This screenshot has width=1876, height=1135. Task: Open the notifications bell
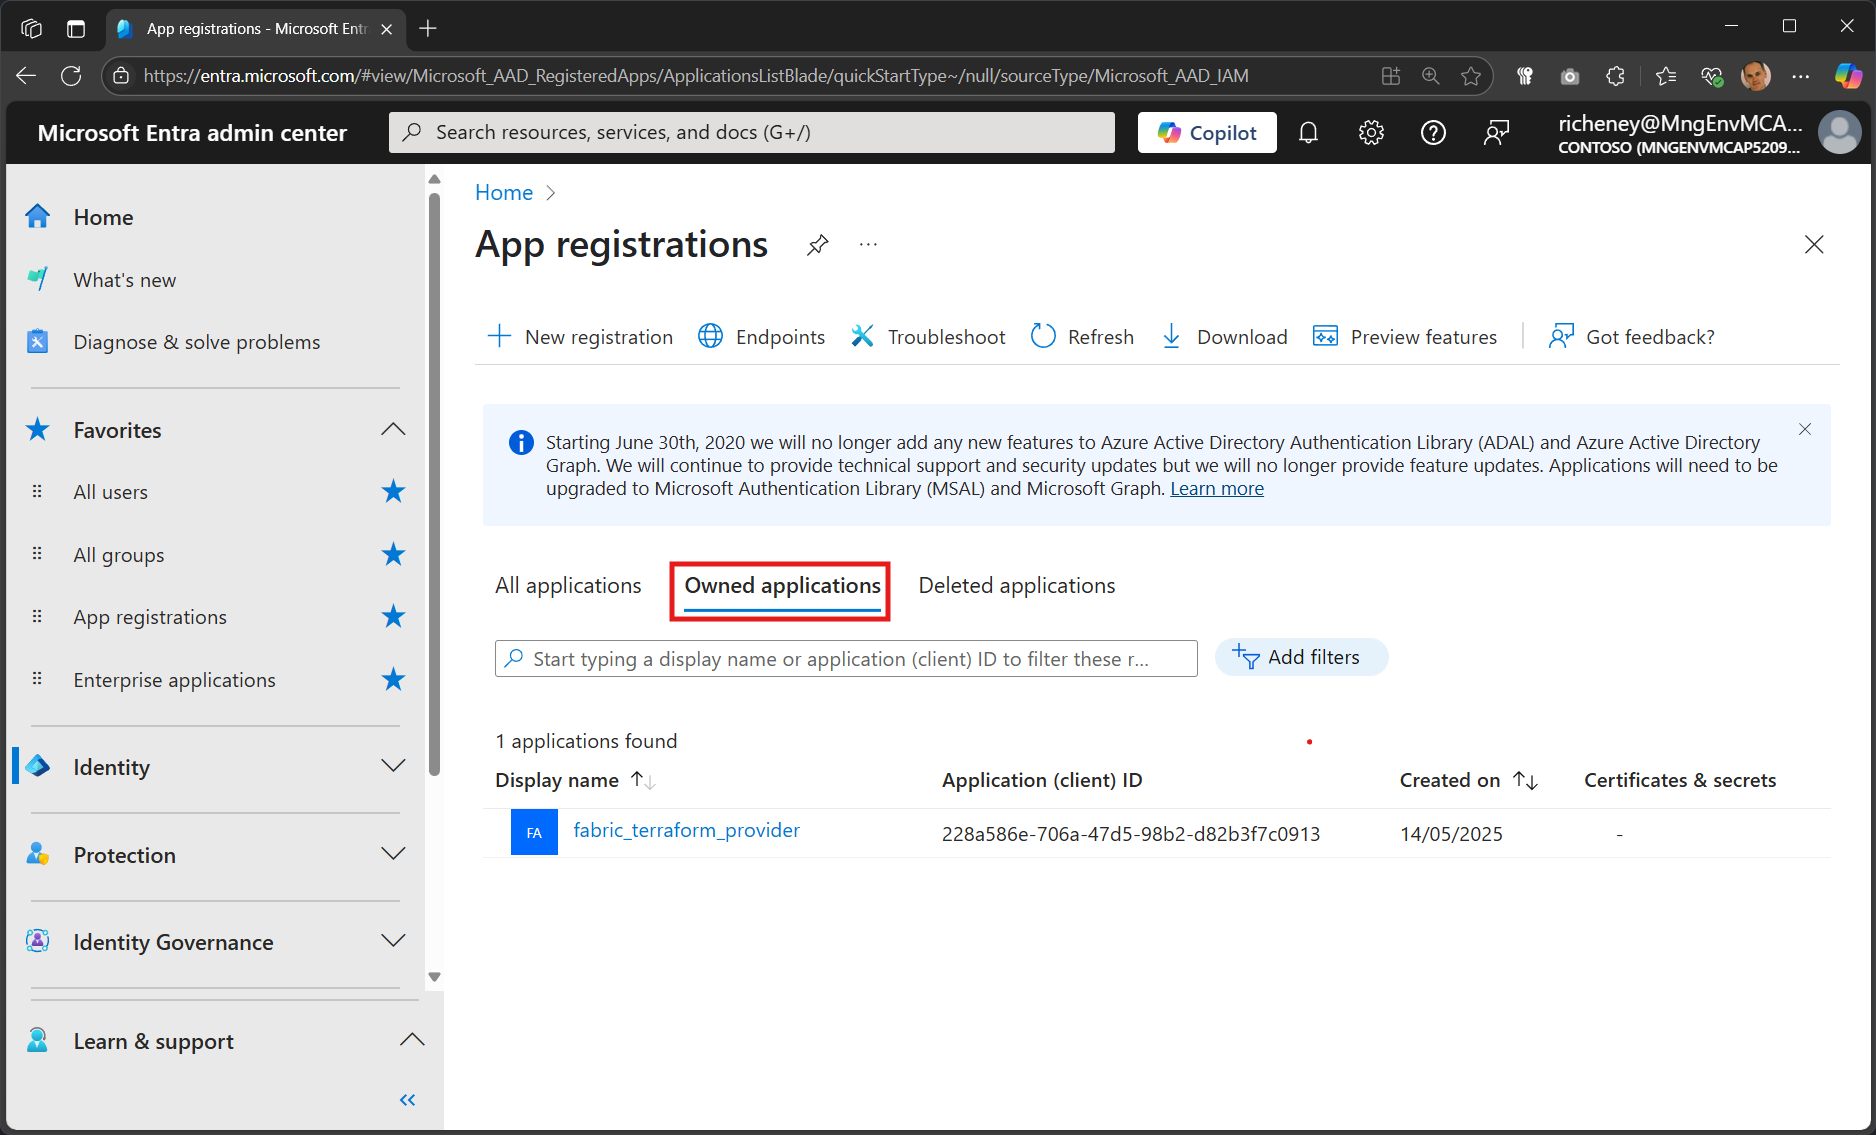(1308, 132)
